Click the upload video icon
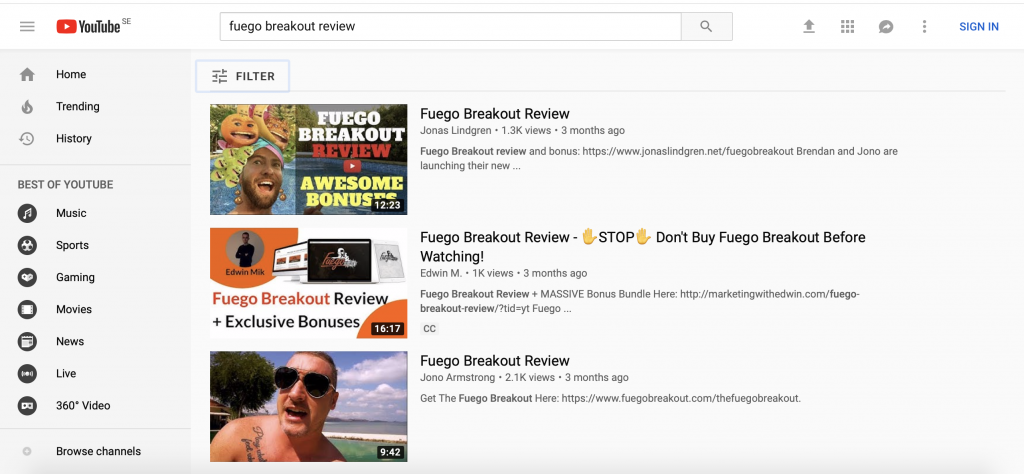 (x=808, y=27)
